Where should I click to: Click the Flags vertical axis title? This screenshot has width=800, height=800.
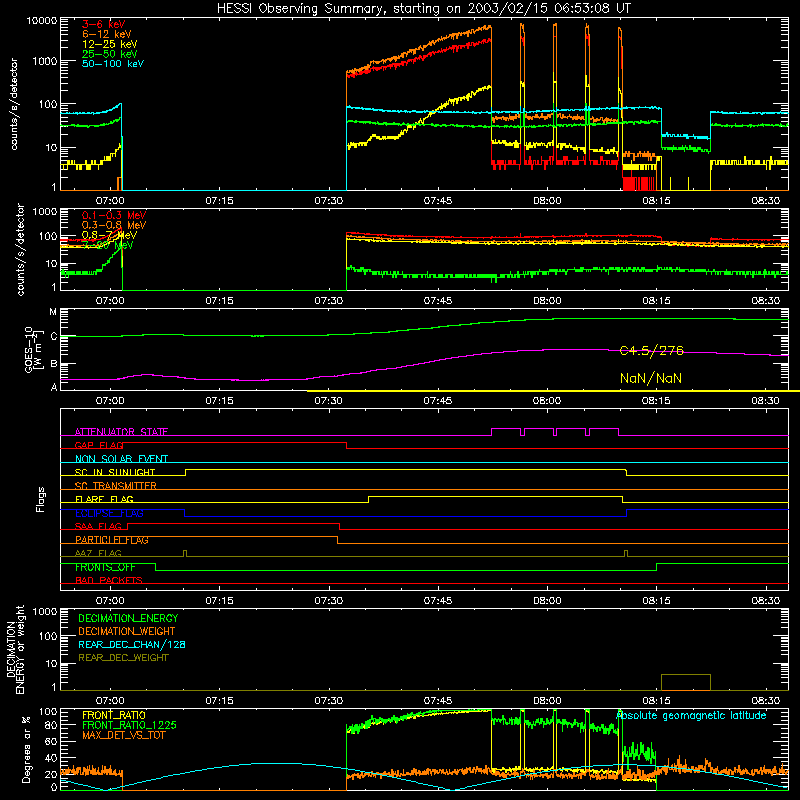(x=40, y=499)
